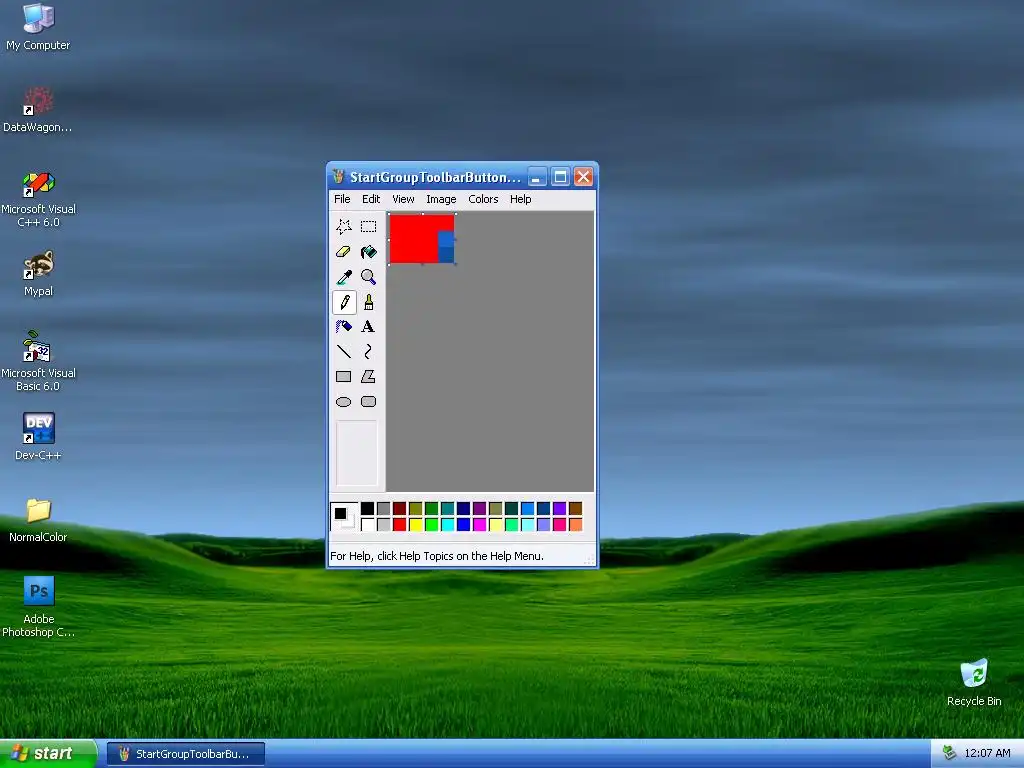Select the Microsoft Visual C++ 6.0 icon
The image size is (1024, 768).
point(38,199)
